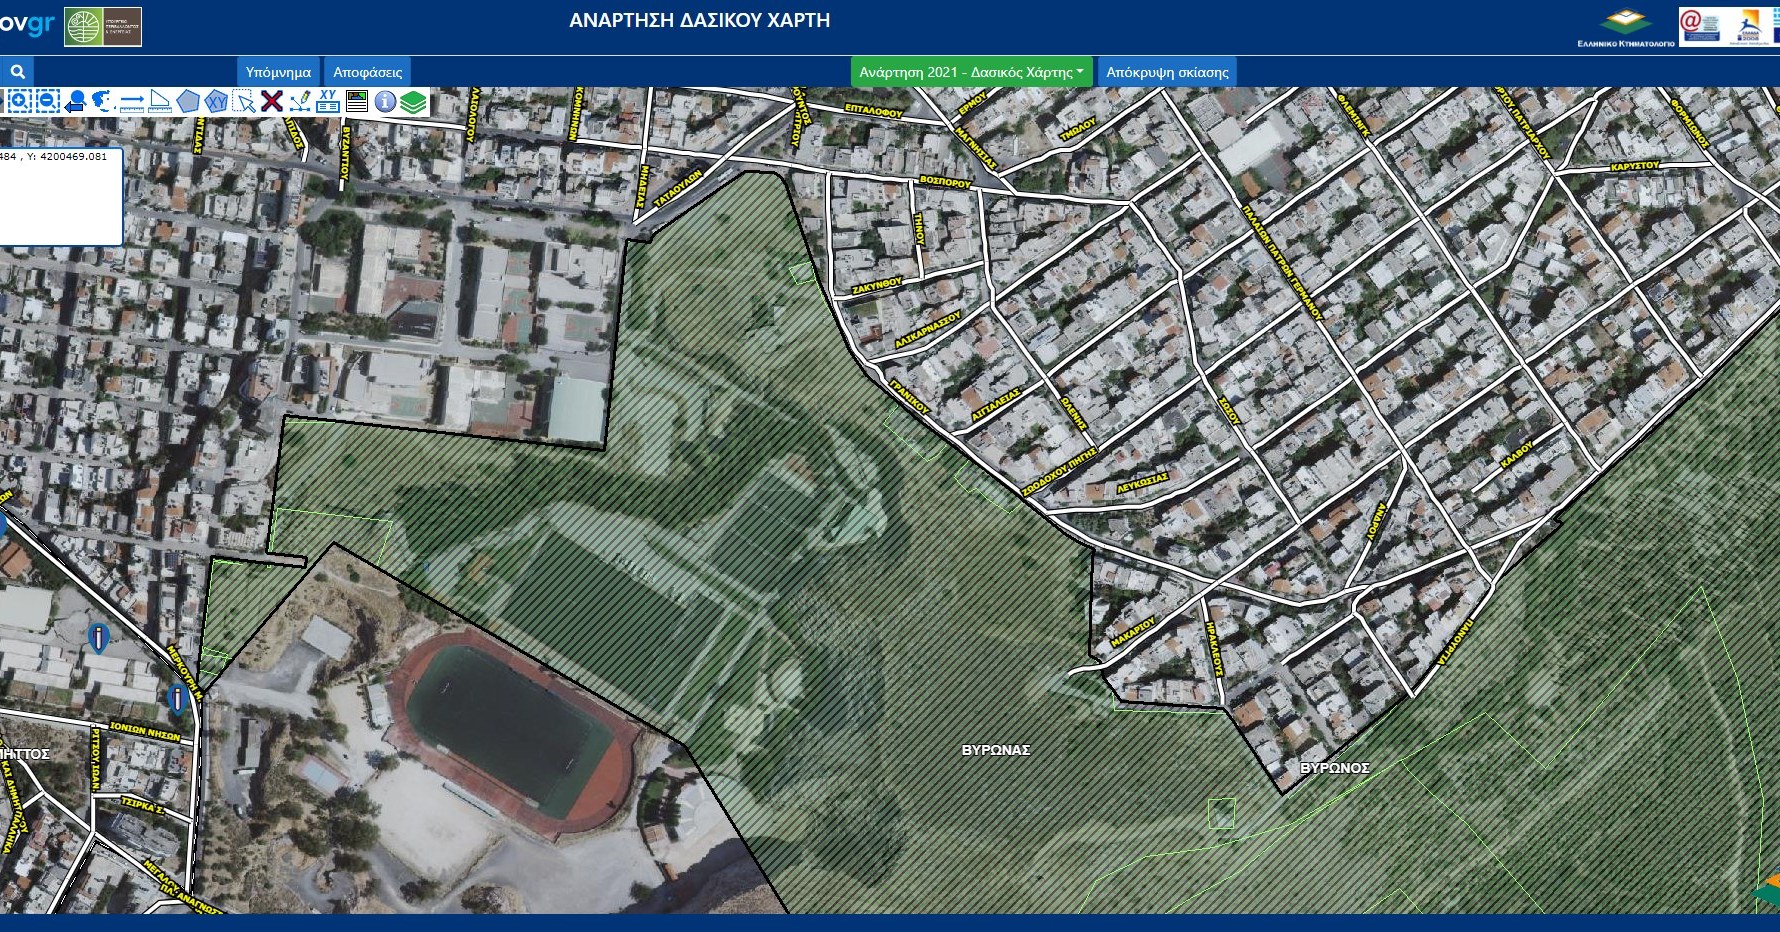Screen dimensions: 1780x932
Task: Click the search magnifier icon
Action: [17, 72]
